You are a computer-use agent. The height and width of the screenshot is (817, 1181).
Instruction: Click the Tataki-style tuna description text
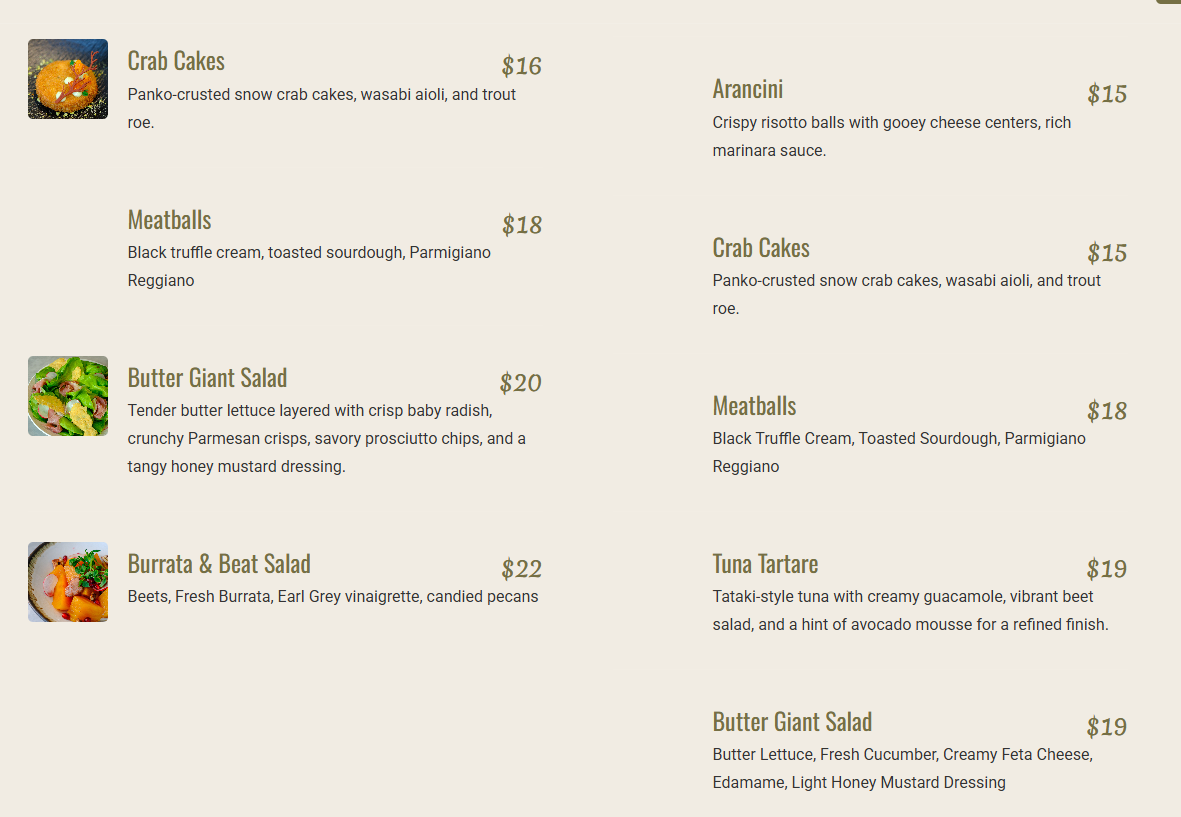[x=911, y=611]
